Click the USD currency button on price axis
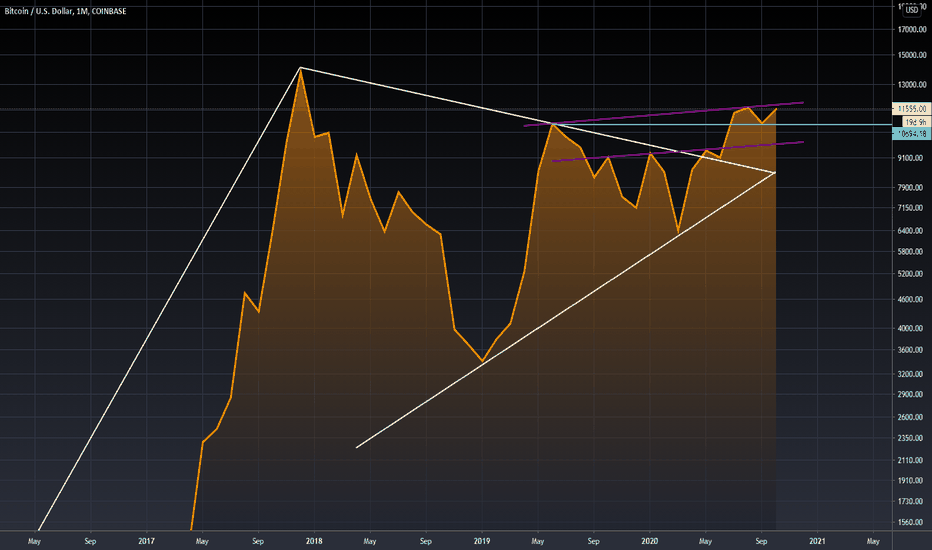932x550 pixels. (x=912, y=10)
